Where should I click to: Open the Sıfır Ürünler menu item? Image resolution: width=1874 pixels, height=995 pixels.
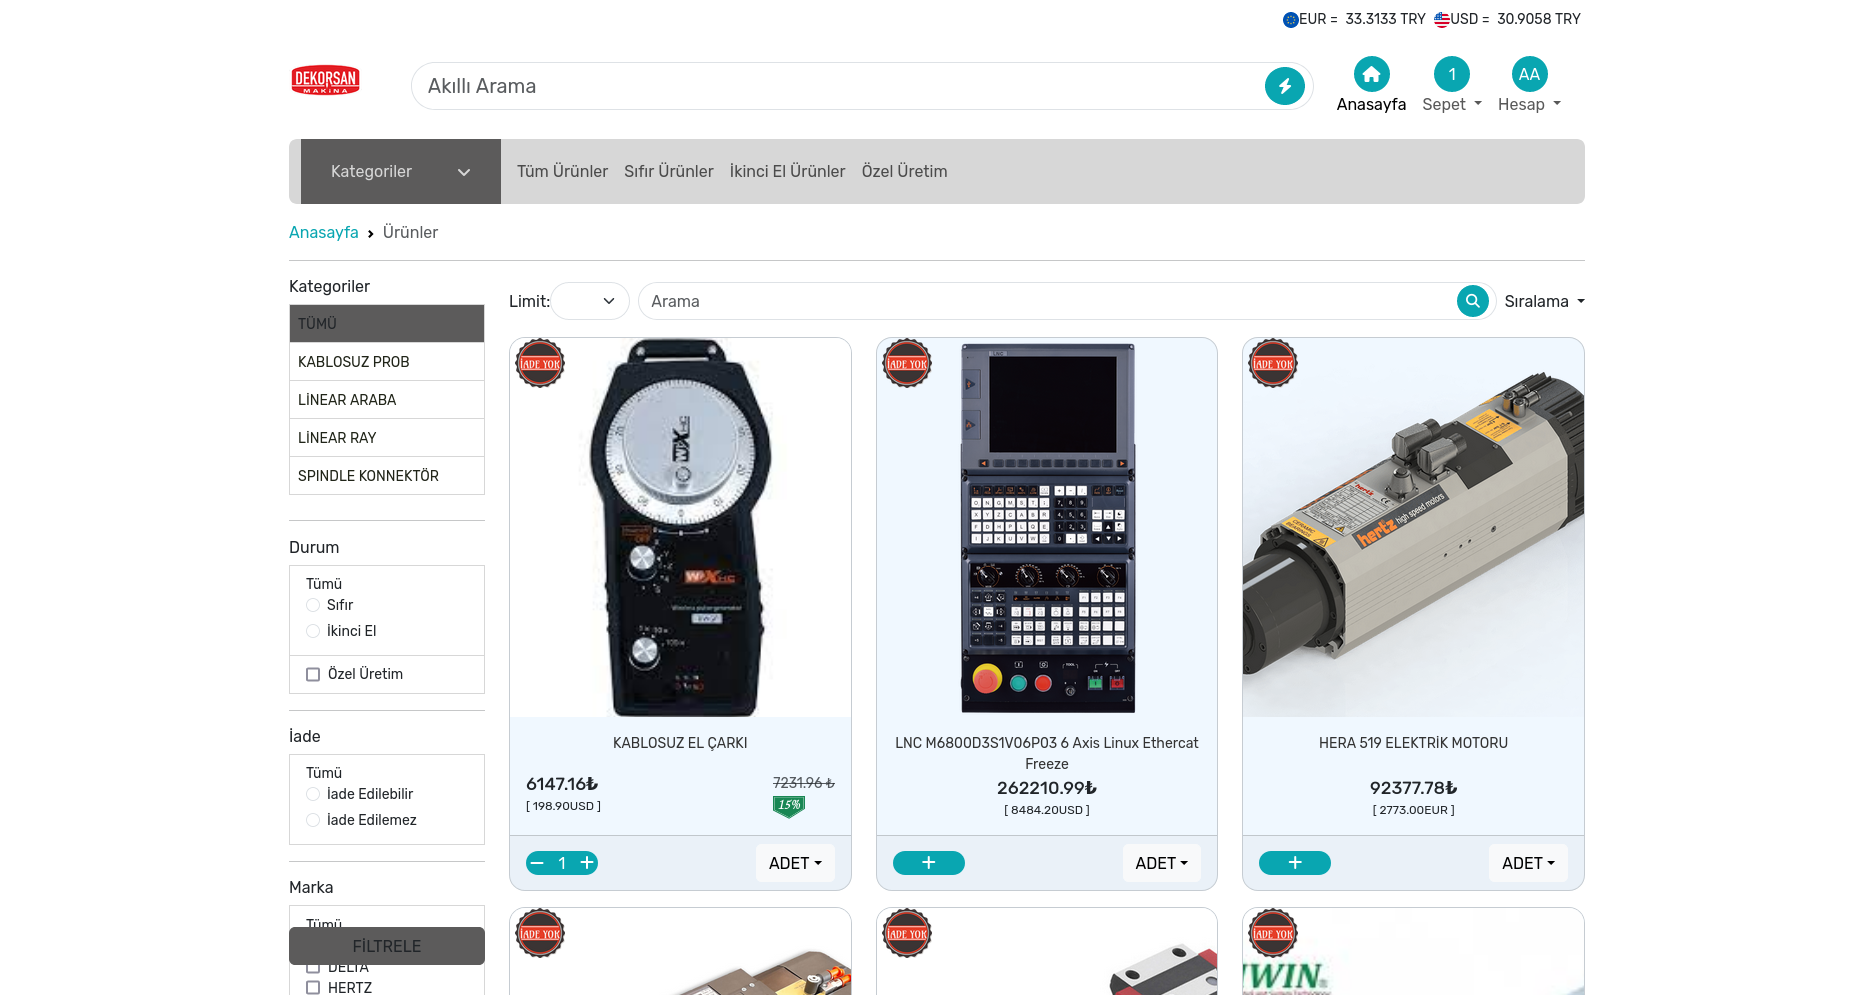coord(669,171)
